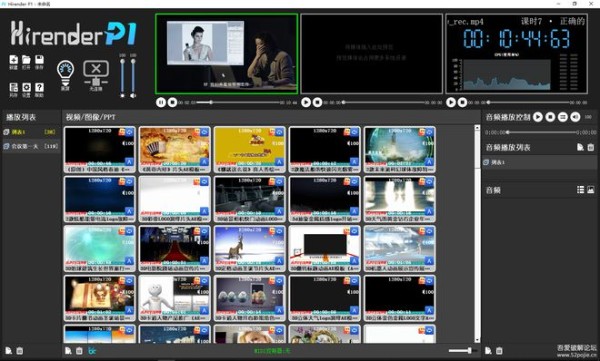600x361 pixels.
Task: Play the second preview window
Action: tap(306, 102)
